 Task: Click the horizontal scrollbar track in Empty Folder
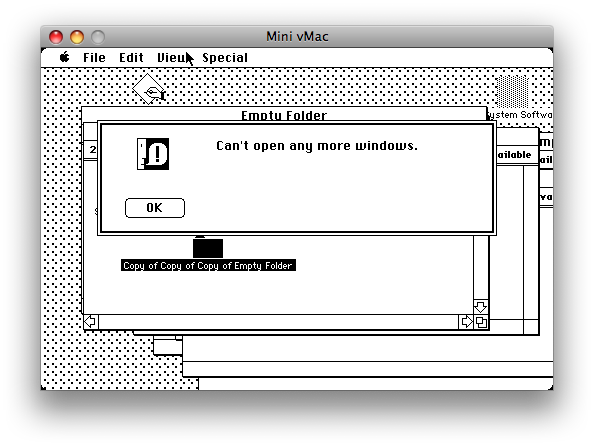278,322
